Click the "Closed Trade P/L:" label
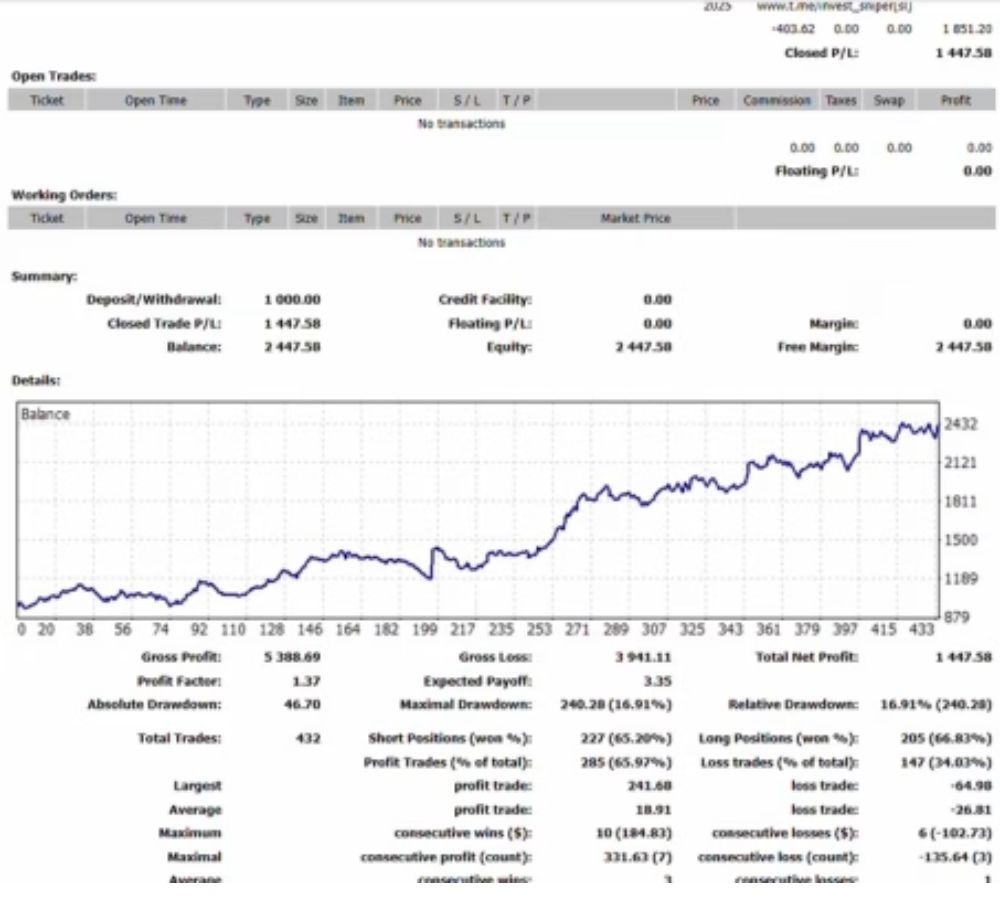Screen dimensions: 1000x902 tap(164, 323)
